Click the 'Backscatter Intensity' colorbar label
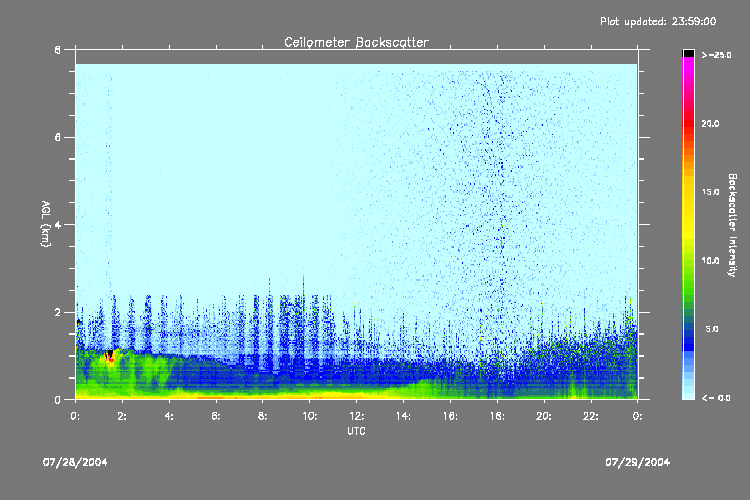The image size is (750, 500). (x=732, y=225)
